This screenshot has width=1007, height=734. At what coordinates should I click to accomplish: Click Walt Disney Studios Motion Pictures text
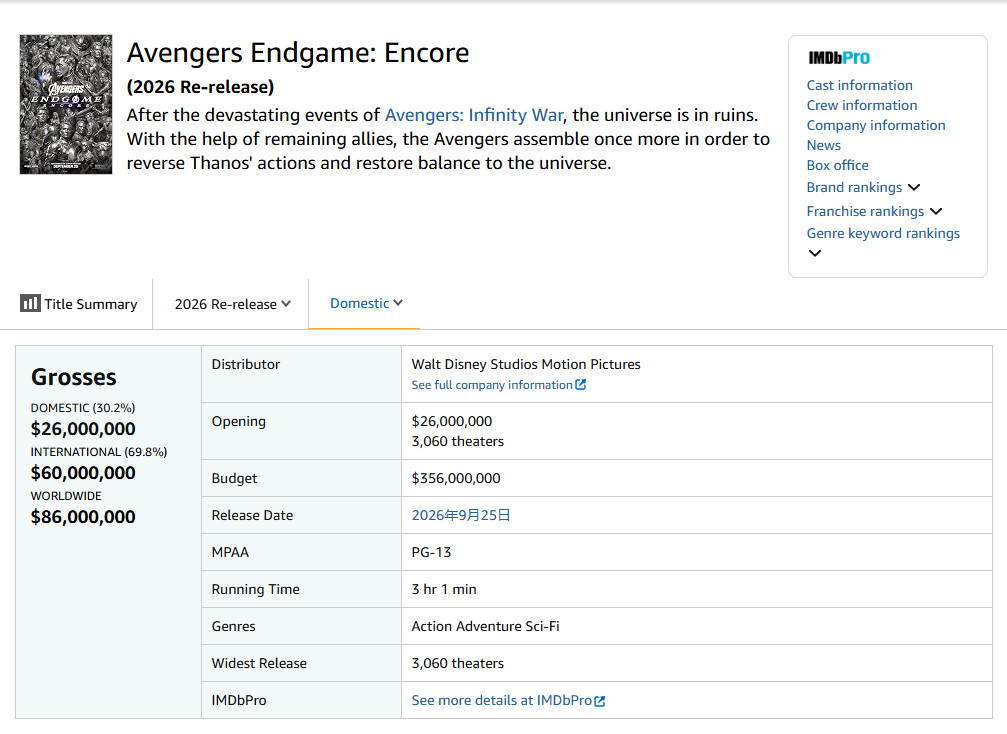click(526, 364)
